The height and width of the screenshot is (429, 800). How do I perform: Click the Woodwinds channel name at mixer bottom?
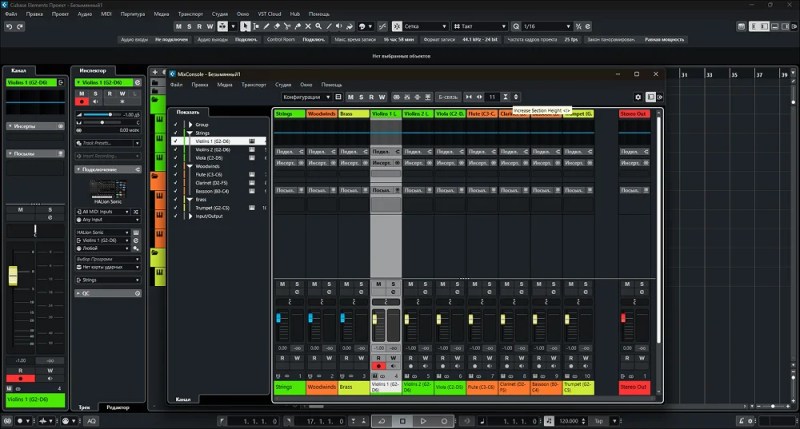321,388
